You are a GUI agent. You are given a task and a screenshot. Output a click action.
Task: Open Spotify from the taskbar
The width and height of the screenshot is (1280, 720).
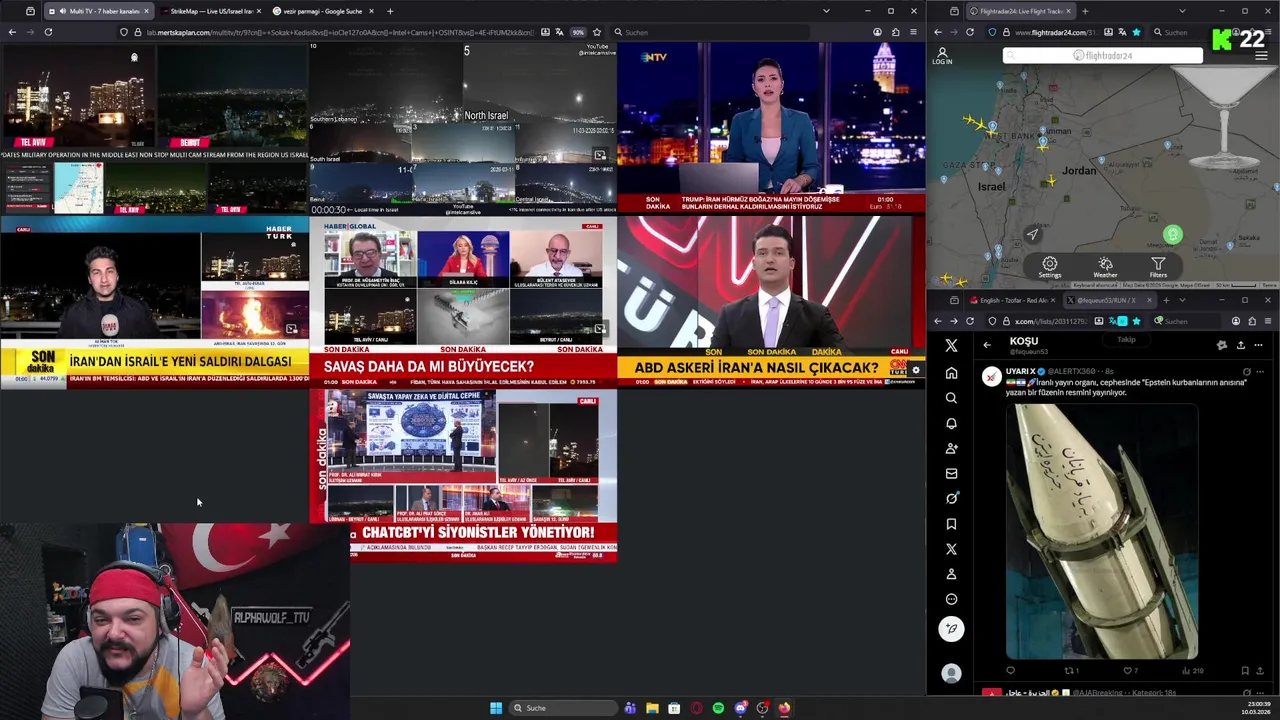(718, 708)
